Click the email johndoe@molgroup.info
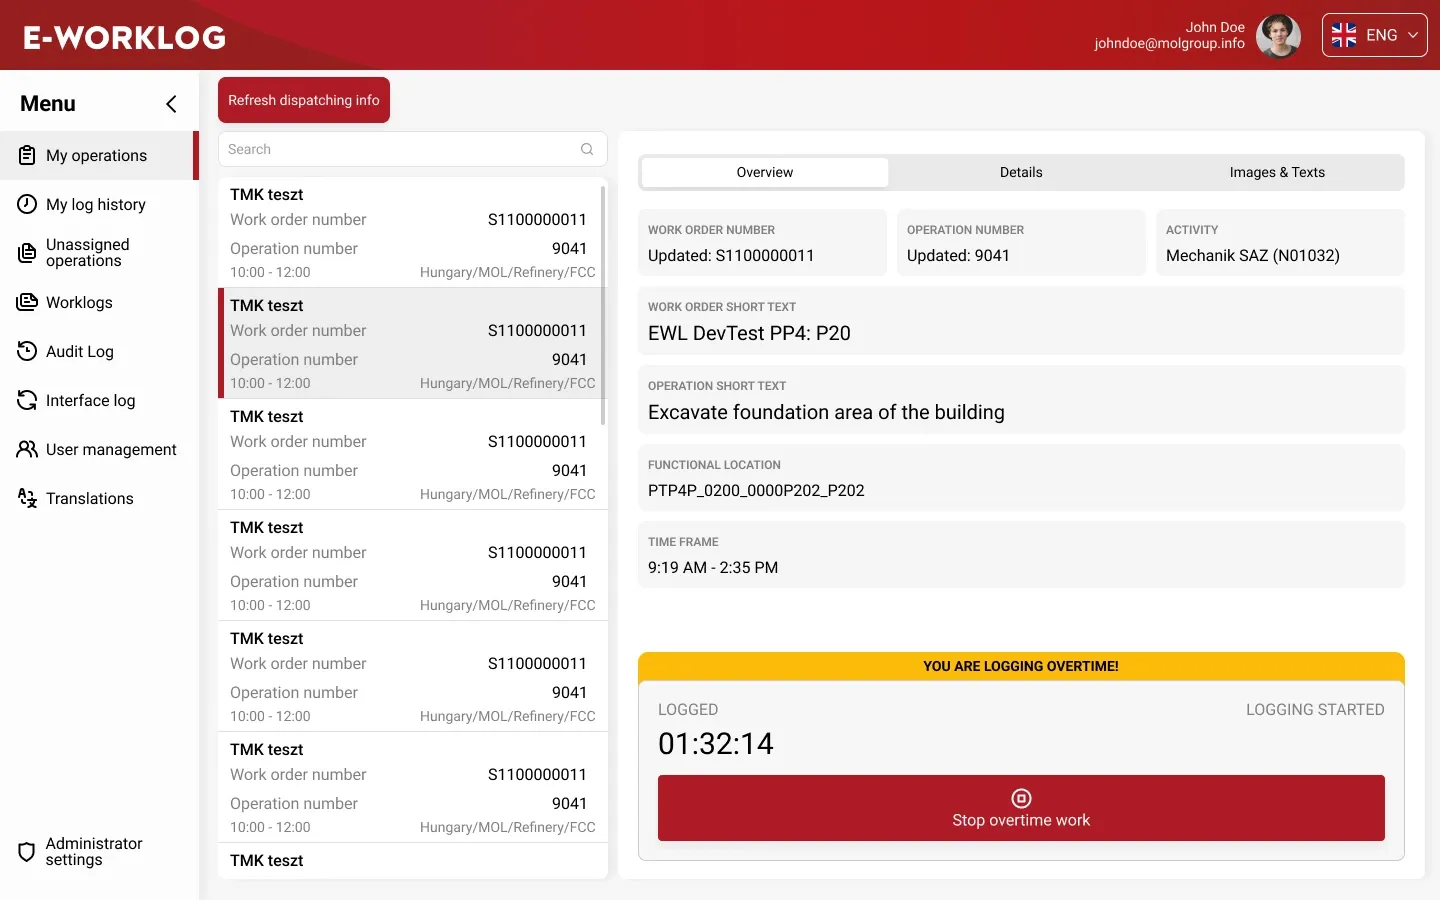1440x900 pixels. point(1169,43)
